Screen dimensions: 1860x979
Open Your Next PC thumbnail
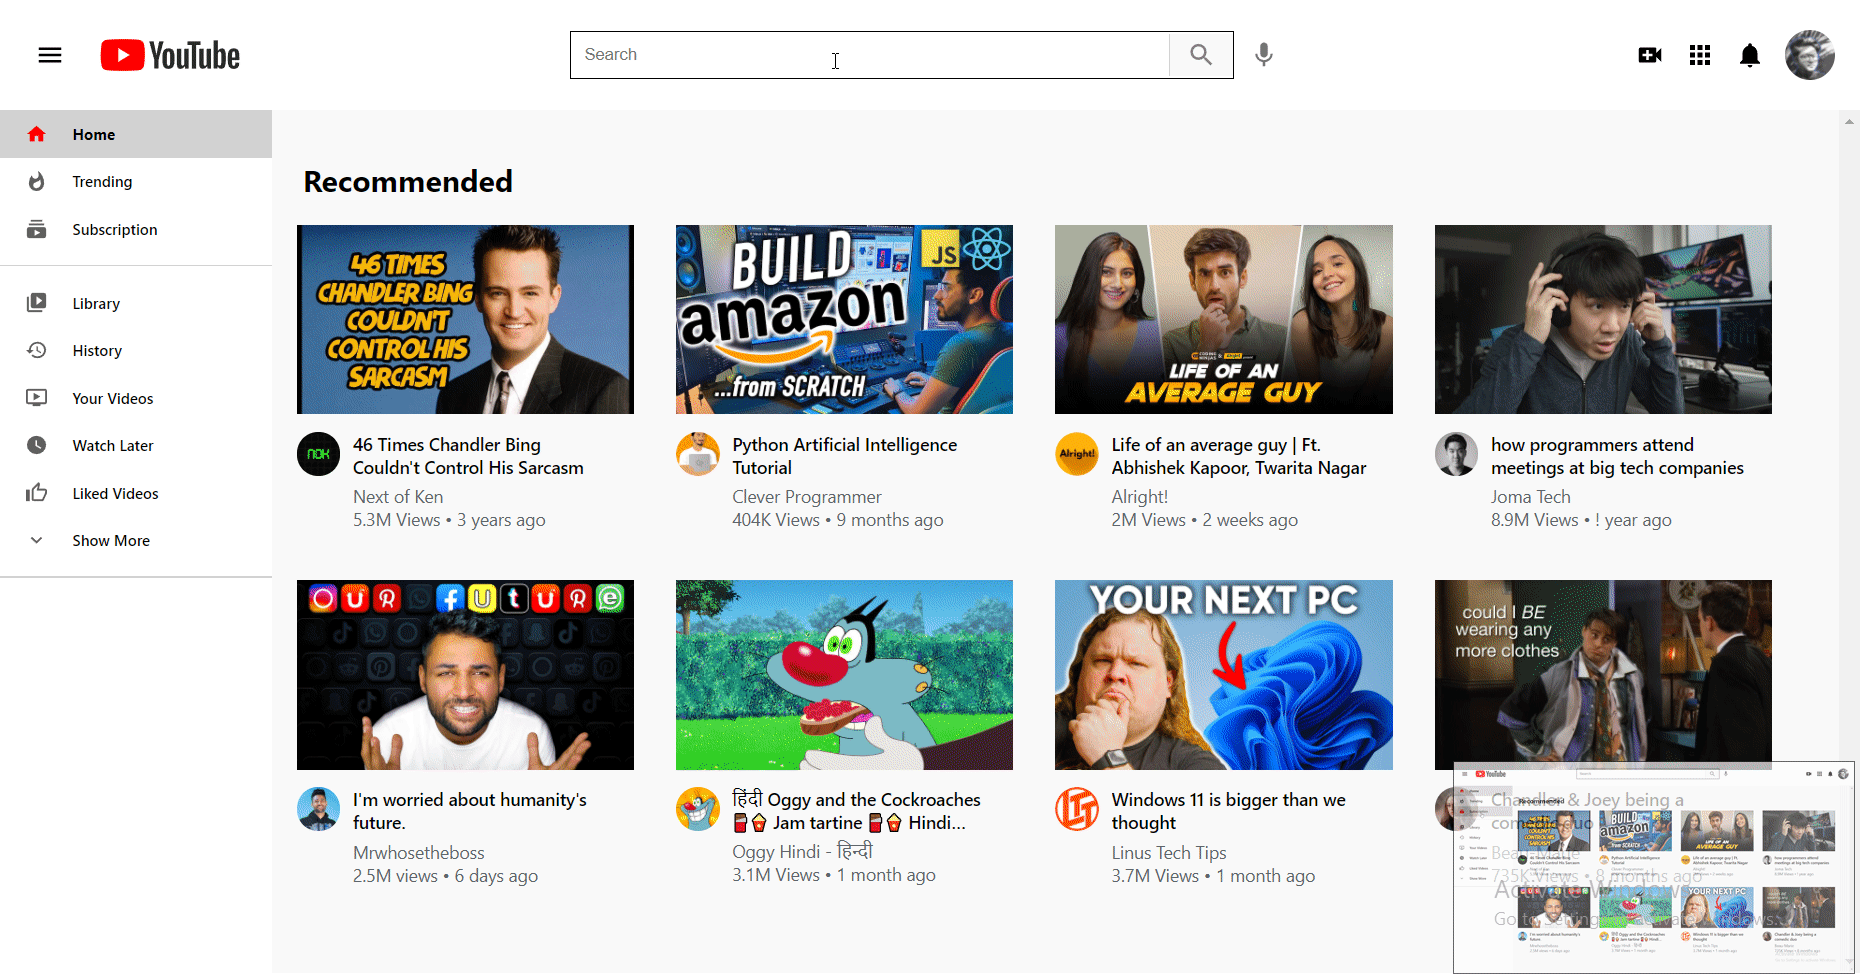pos(1224,675)
